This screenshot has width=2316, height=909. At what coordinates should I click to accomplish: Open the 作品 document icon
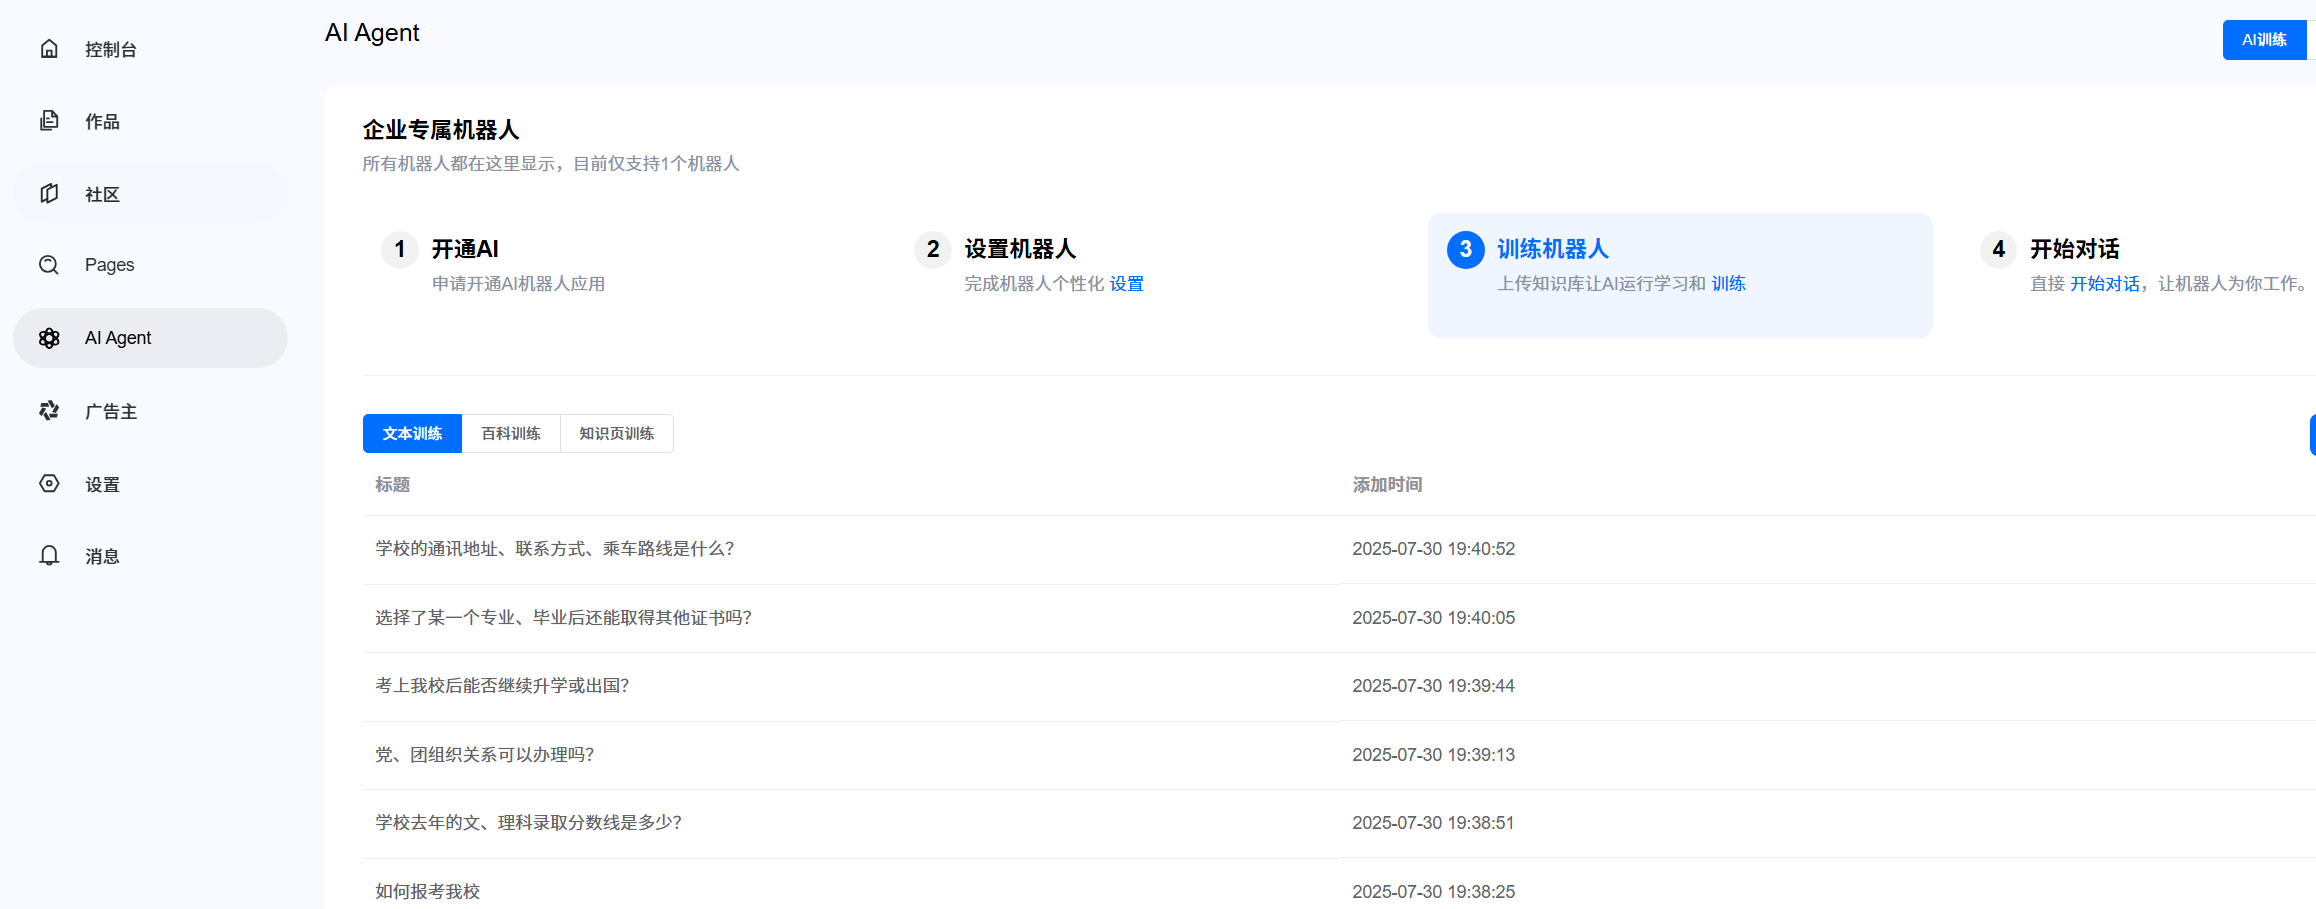pyautogui.click(x=49, y=121)
